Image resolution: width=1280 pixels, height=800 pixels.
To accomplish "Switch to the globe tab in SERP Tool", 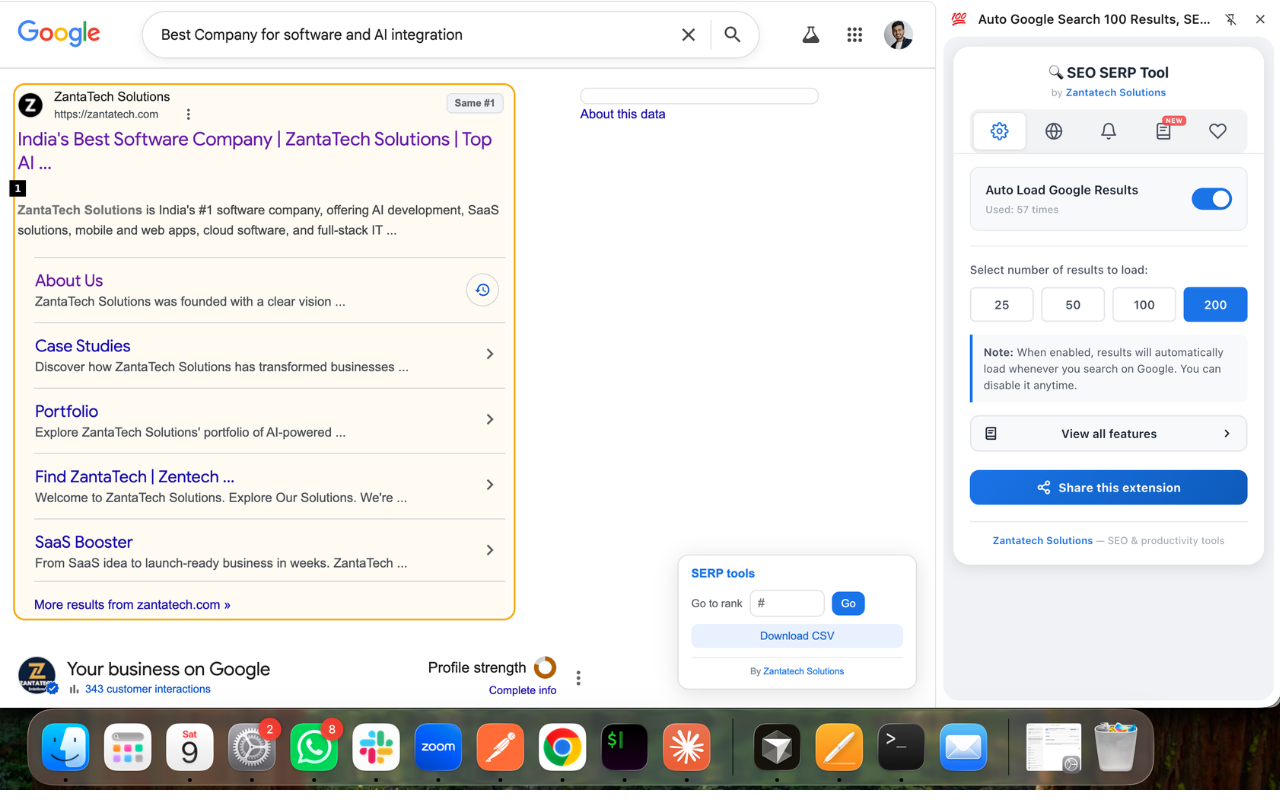I will click(1054, 131).
